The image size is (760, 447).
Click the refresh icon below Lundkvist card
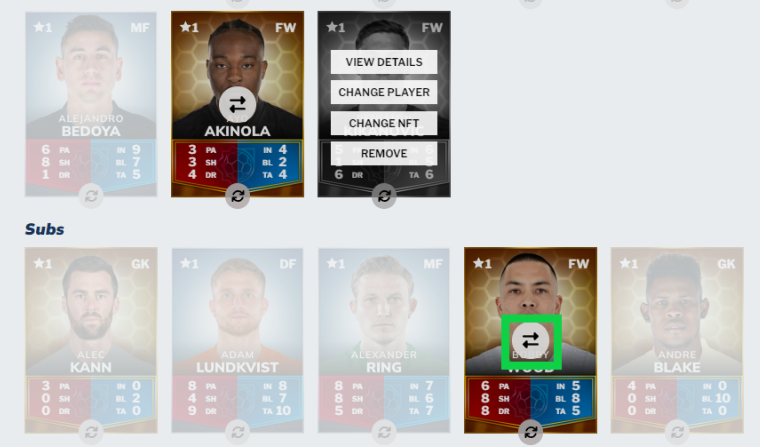(238, 431)
